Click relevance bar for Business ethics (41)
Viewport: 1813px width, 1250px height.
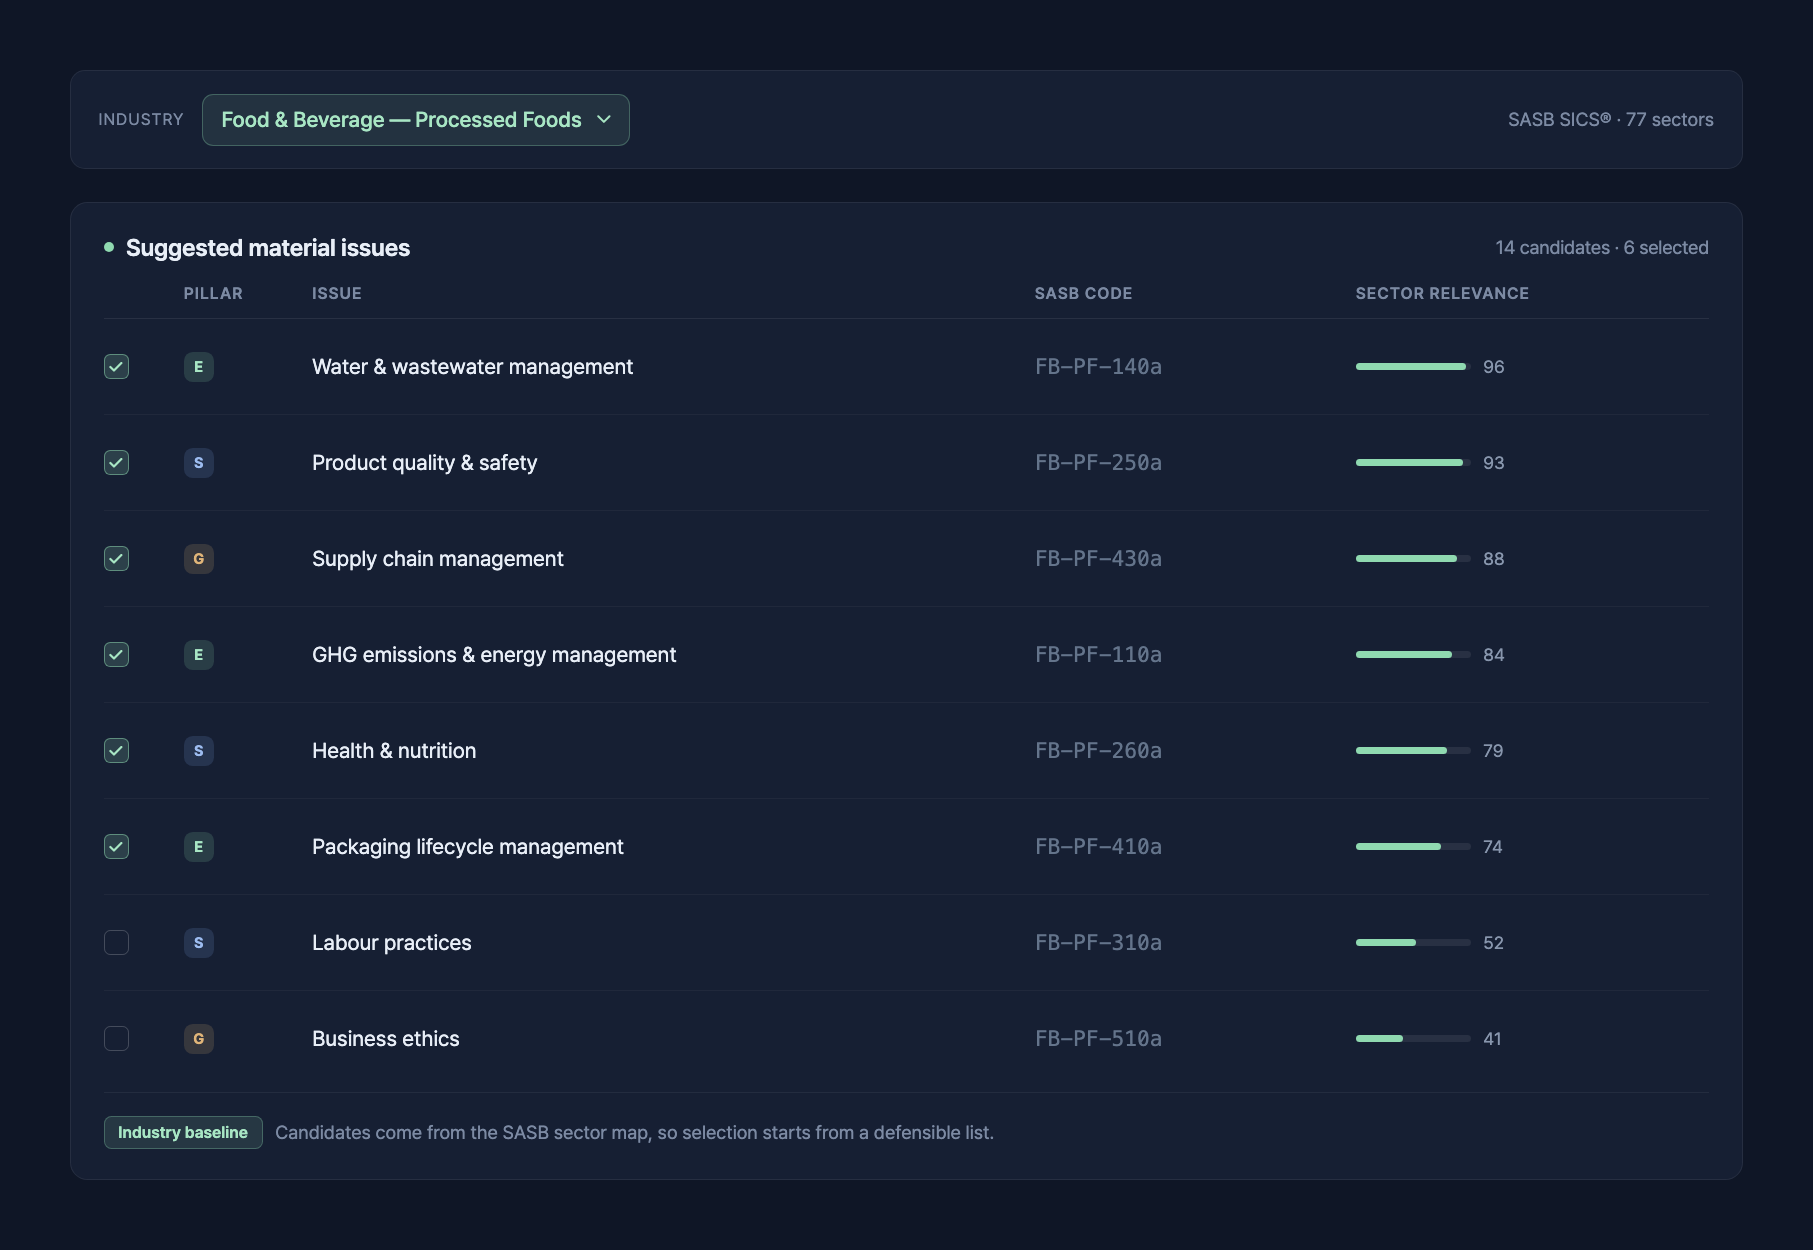pos(1413,1039)
